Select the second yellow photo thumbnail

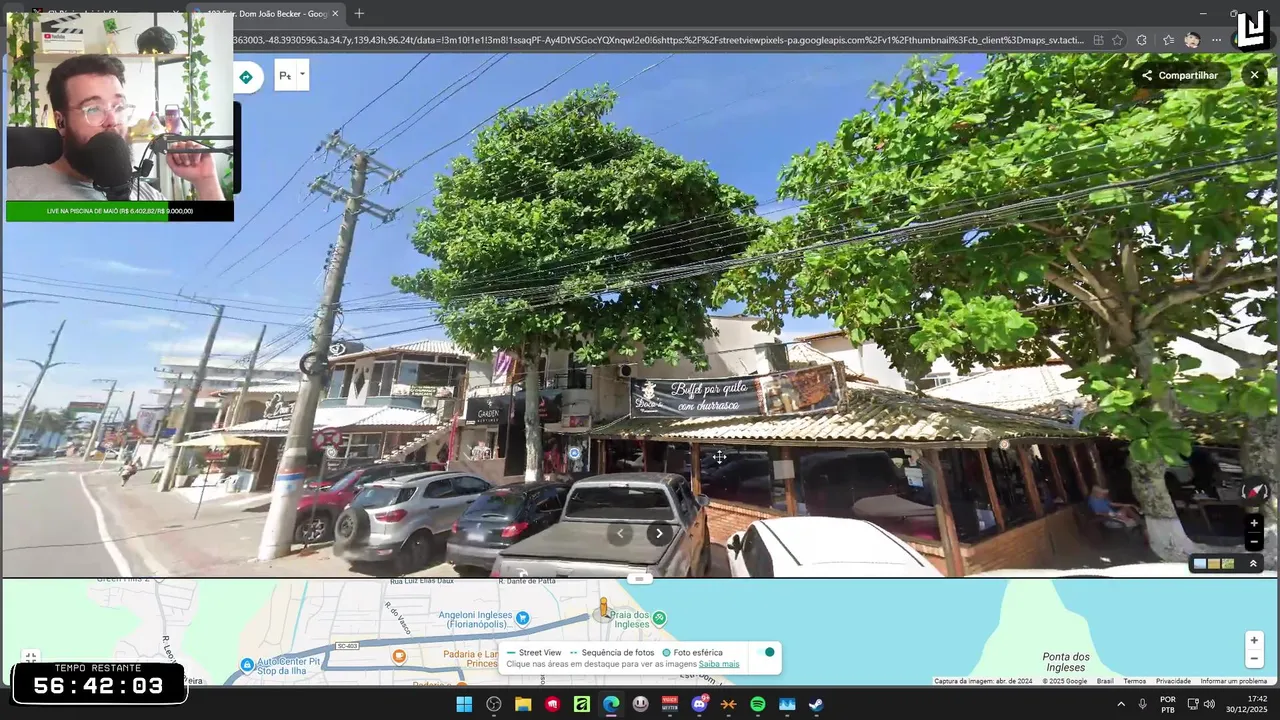1214,564
